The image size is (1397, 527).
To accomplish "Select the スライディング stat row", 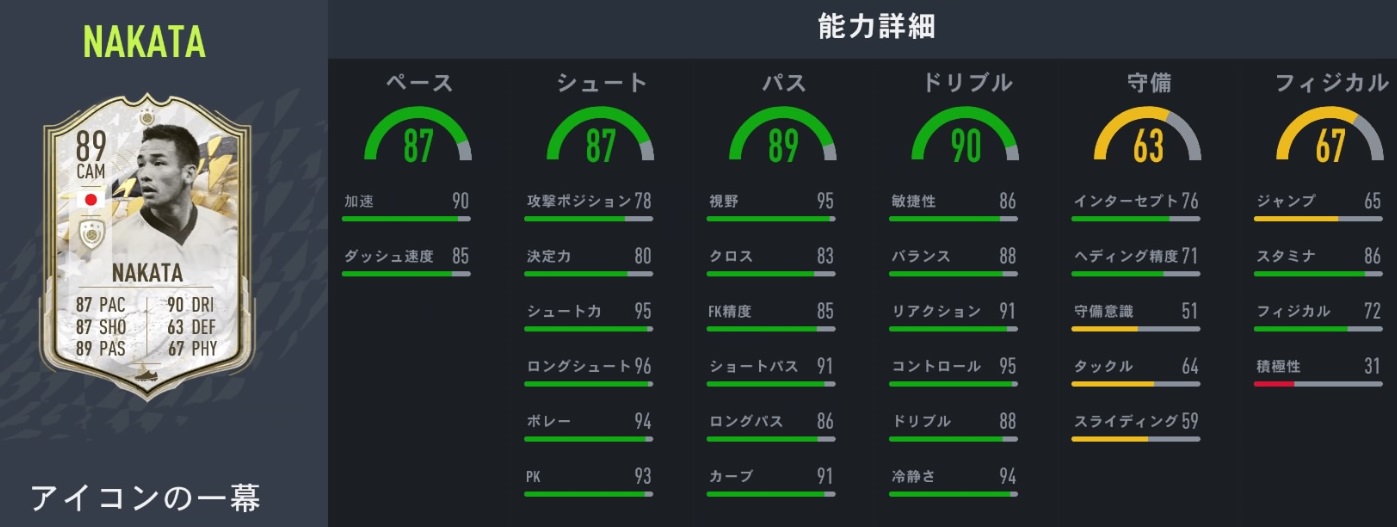I will [x=1135, y=422].
